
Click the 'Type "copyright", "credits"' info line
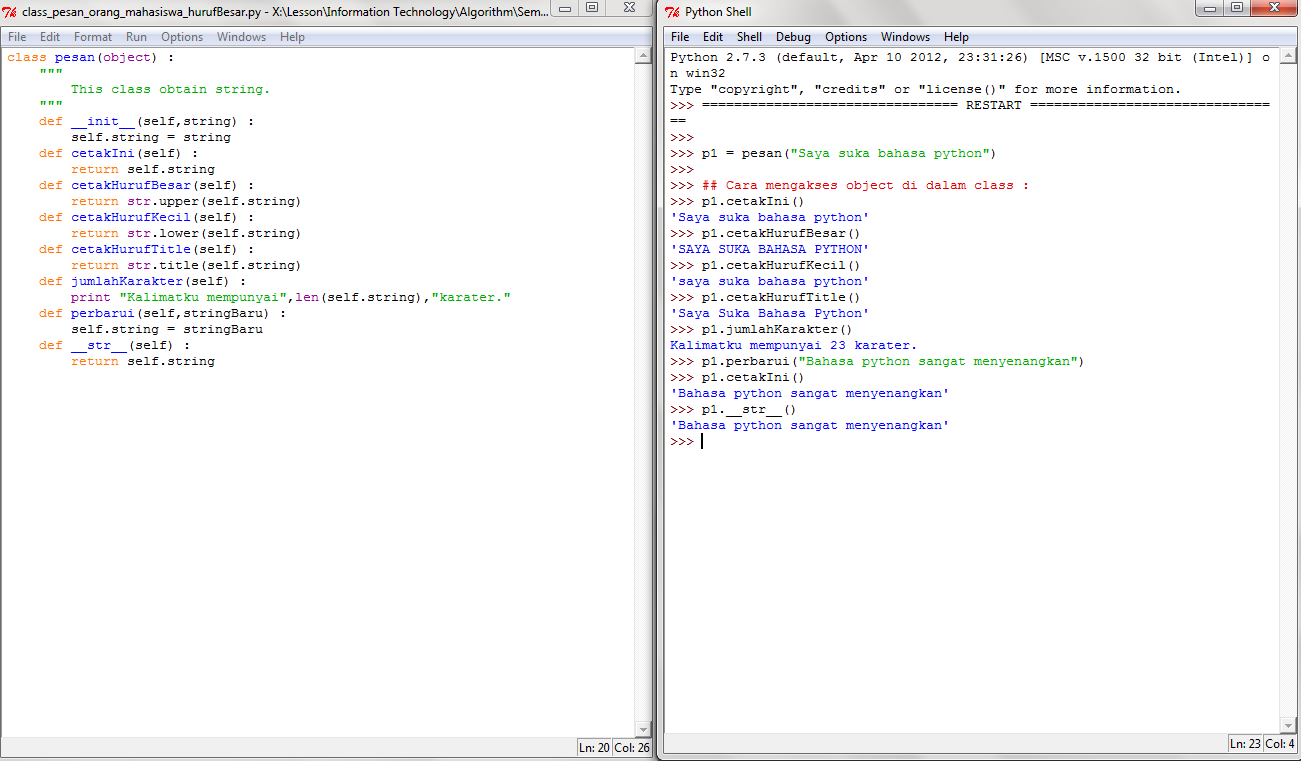pyautogui.click(x=925, y=89)
